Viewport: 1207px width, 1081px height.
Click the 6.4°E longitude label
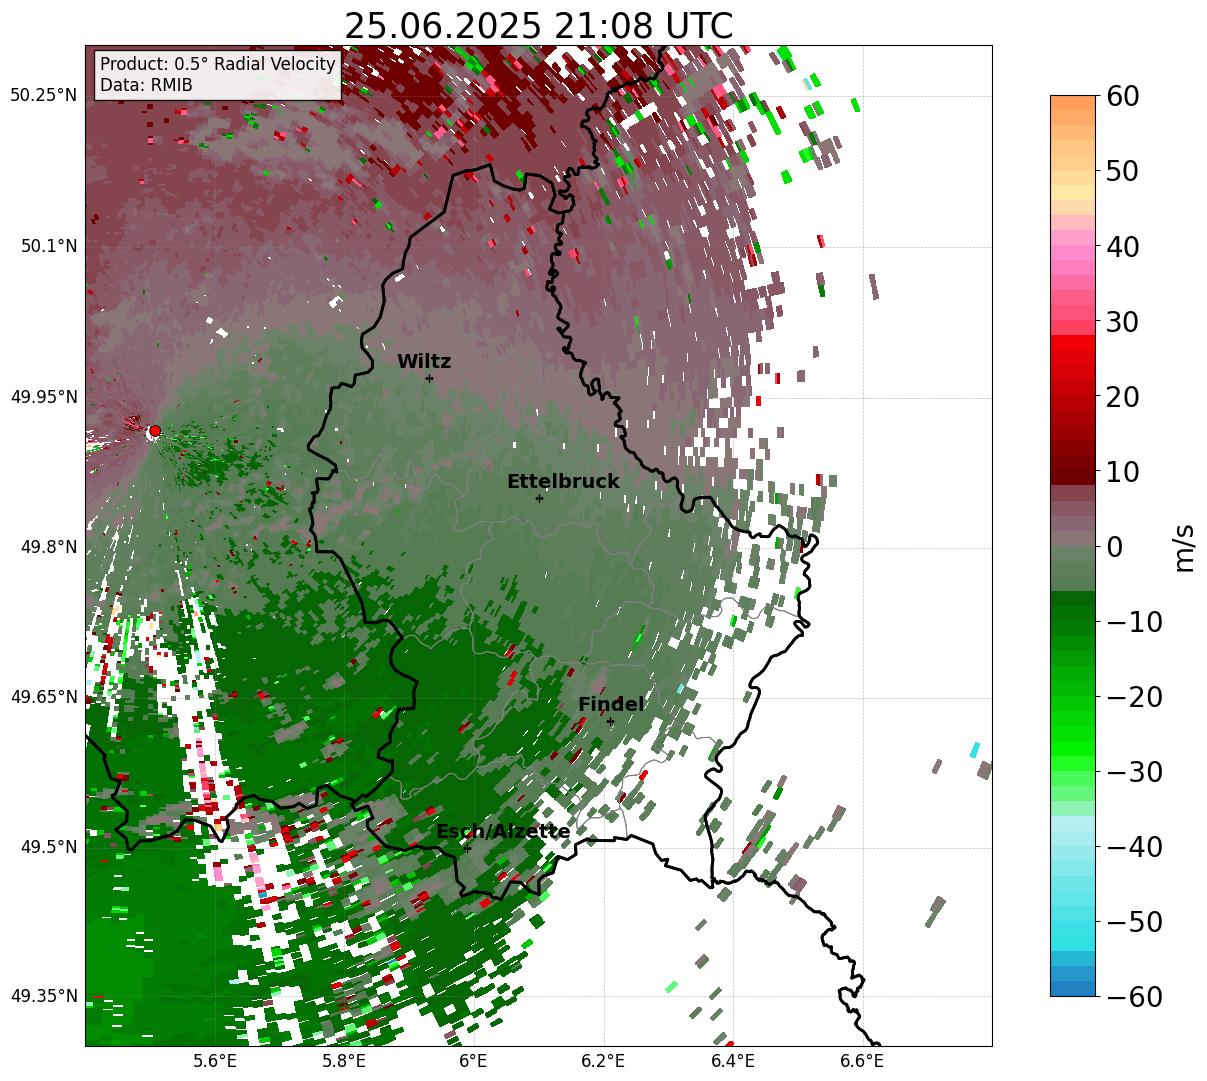pos(733,1061)
